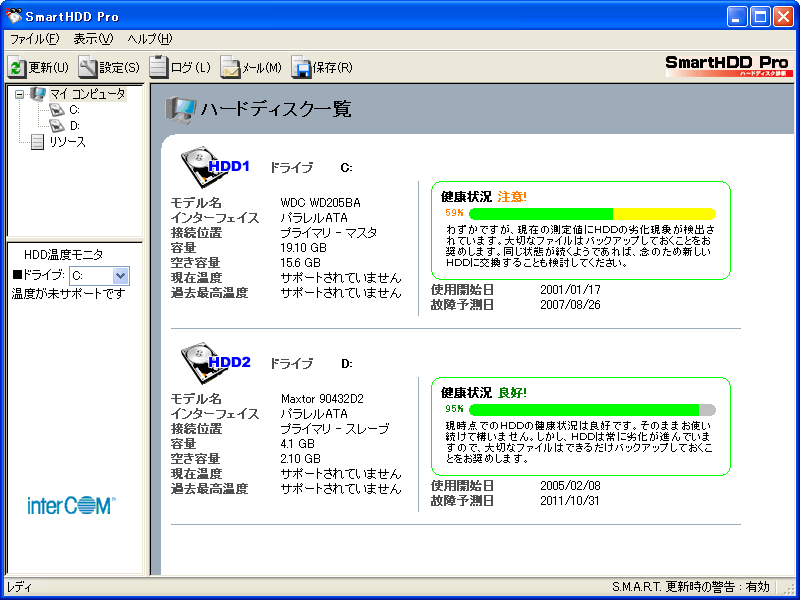Click the 4.1 GB capacity value
The width and height of the screenshot is (800, 600).
click(x=297, y=443)
